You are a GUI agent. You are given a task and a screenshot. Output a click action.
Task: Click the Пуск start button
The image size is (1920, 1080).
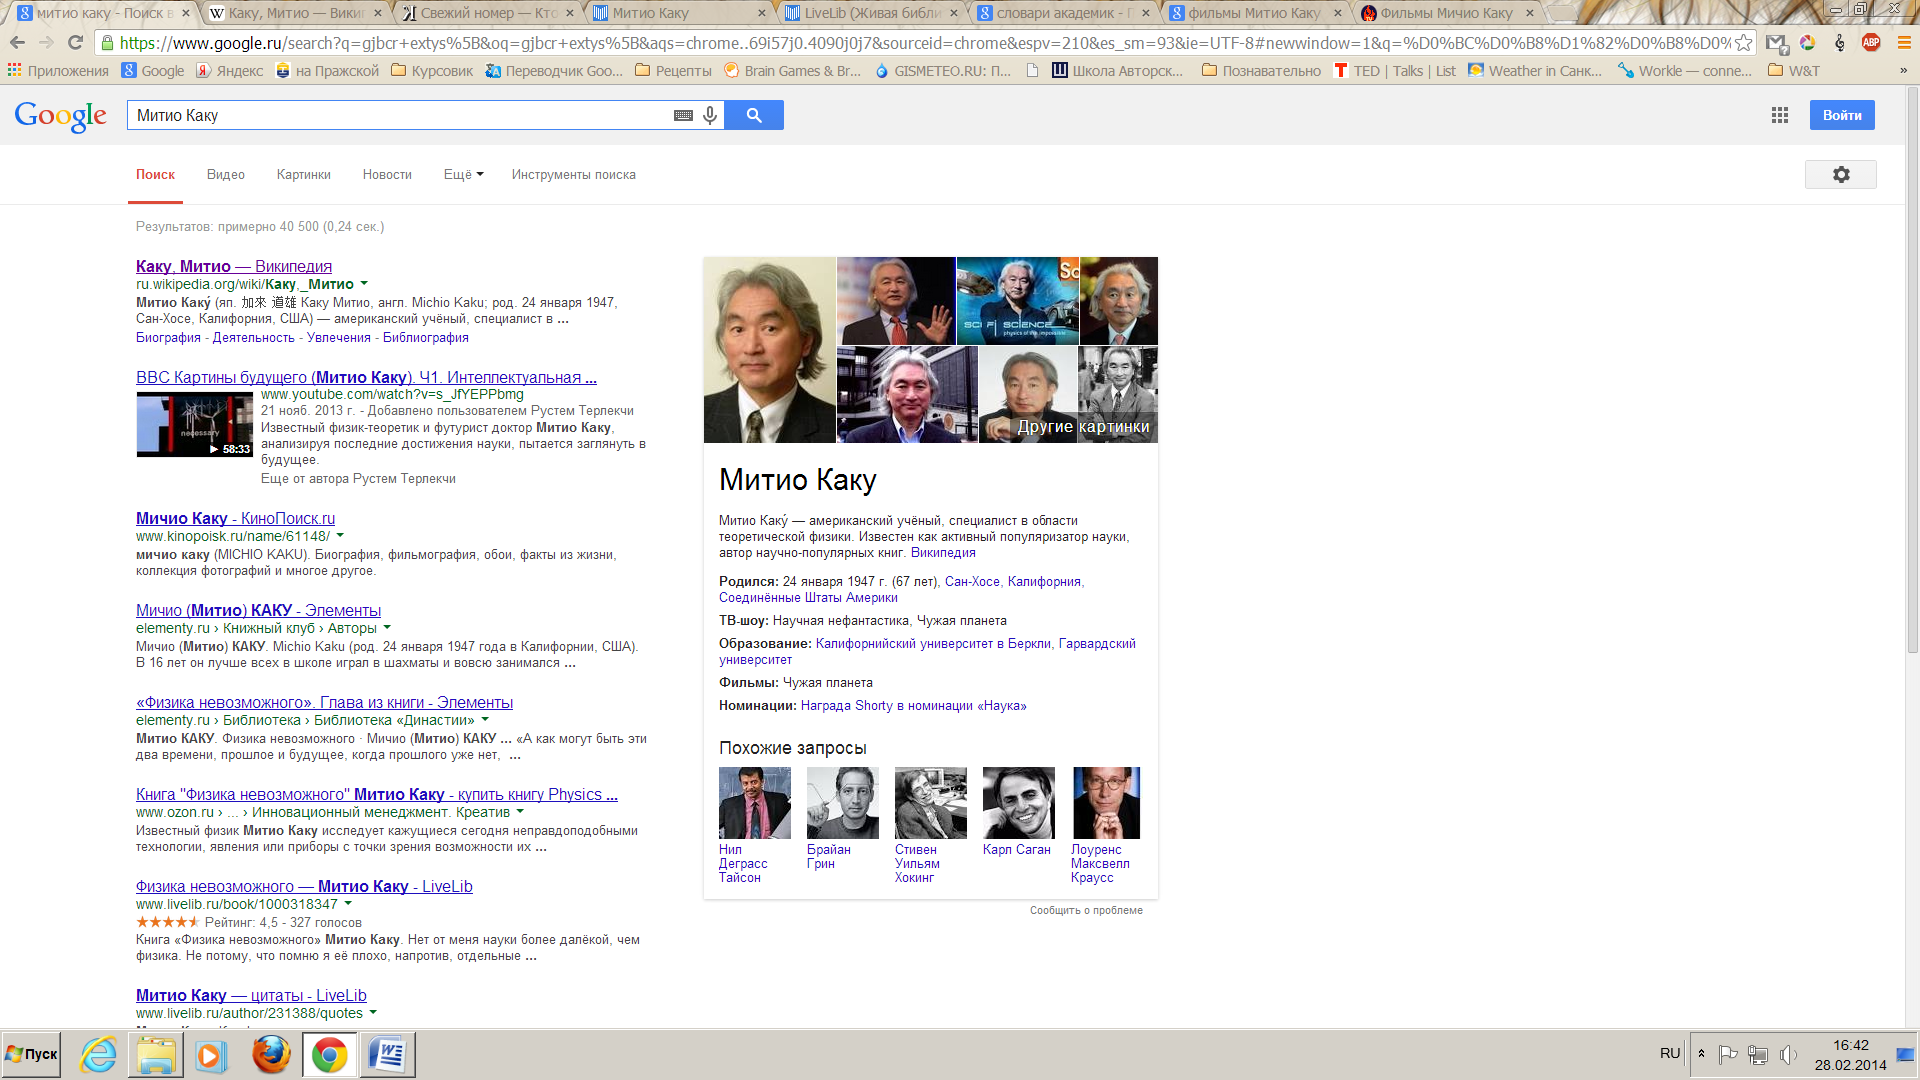[x=31, y=1054]
